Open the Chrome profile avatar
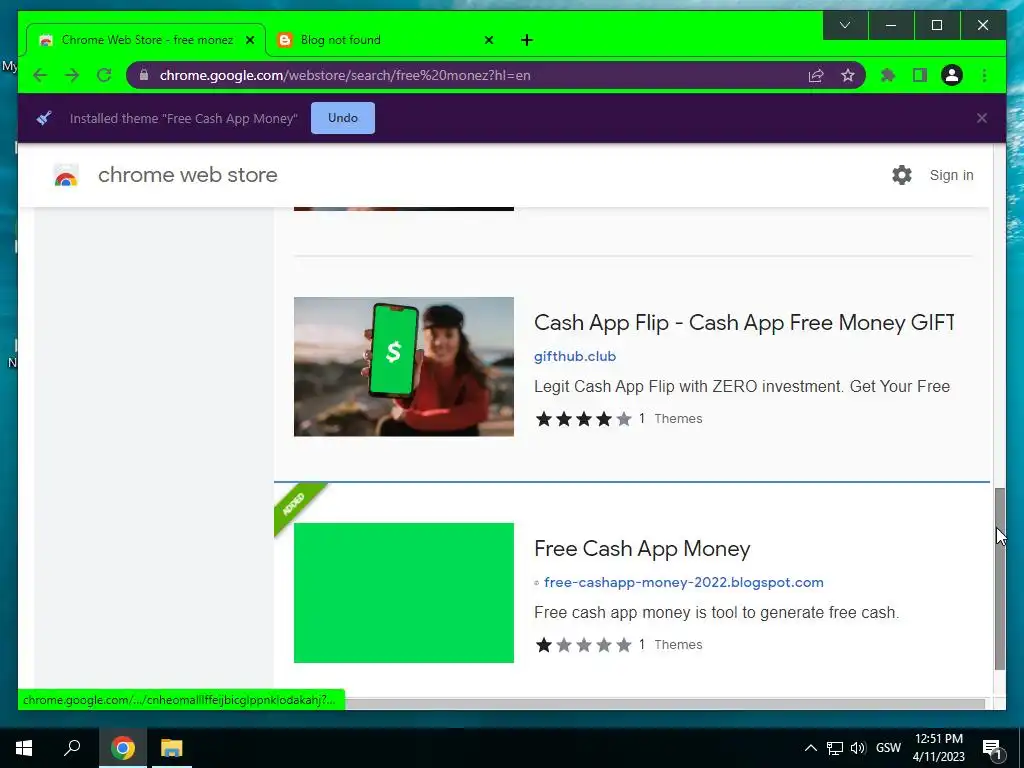This screenshot has width=1024, height=768. tap(952, 76)
